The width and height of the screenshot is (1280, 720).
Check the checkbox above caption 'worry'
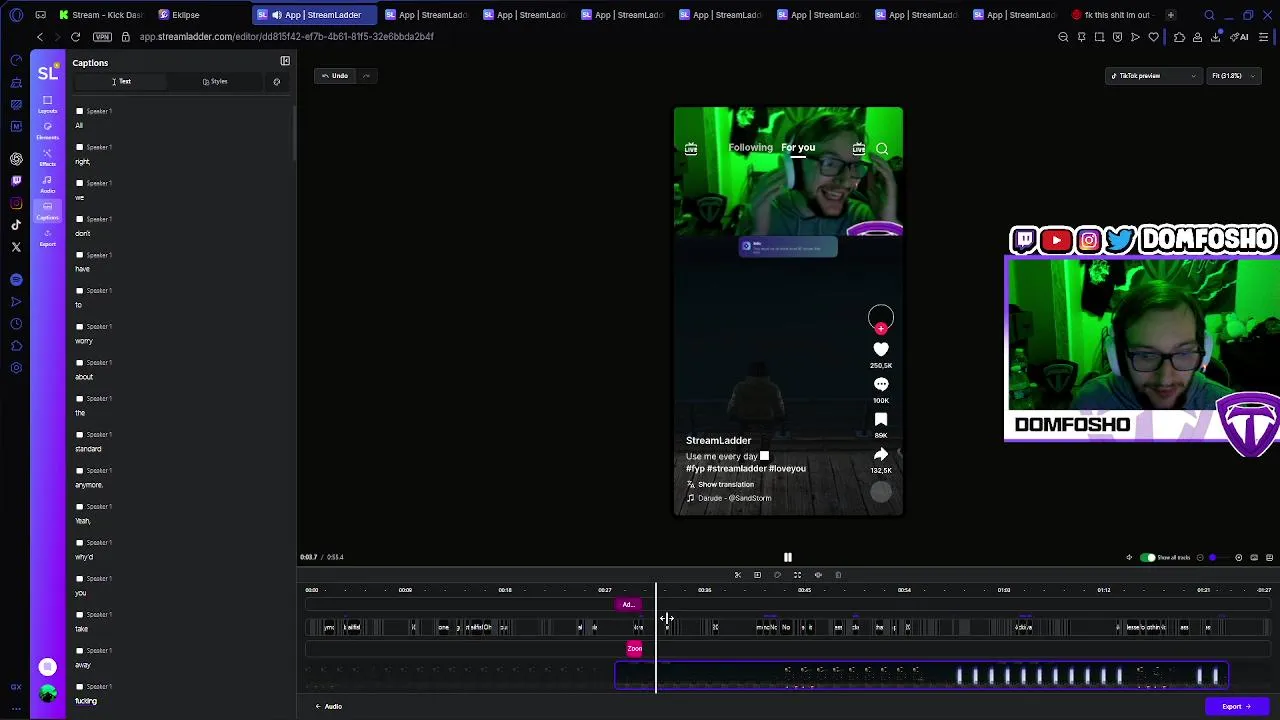[x=79, y=327]
